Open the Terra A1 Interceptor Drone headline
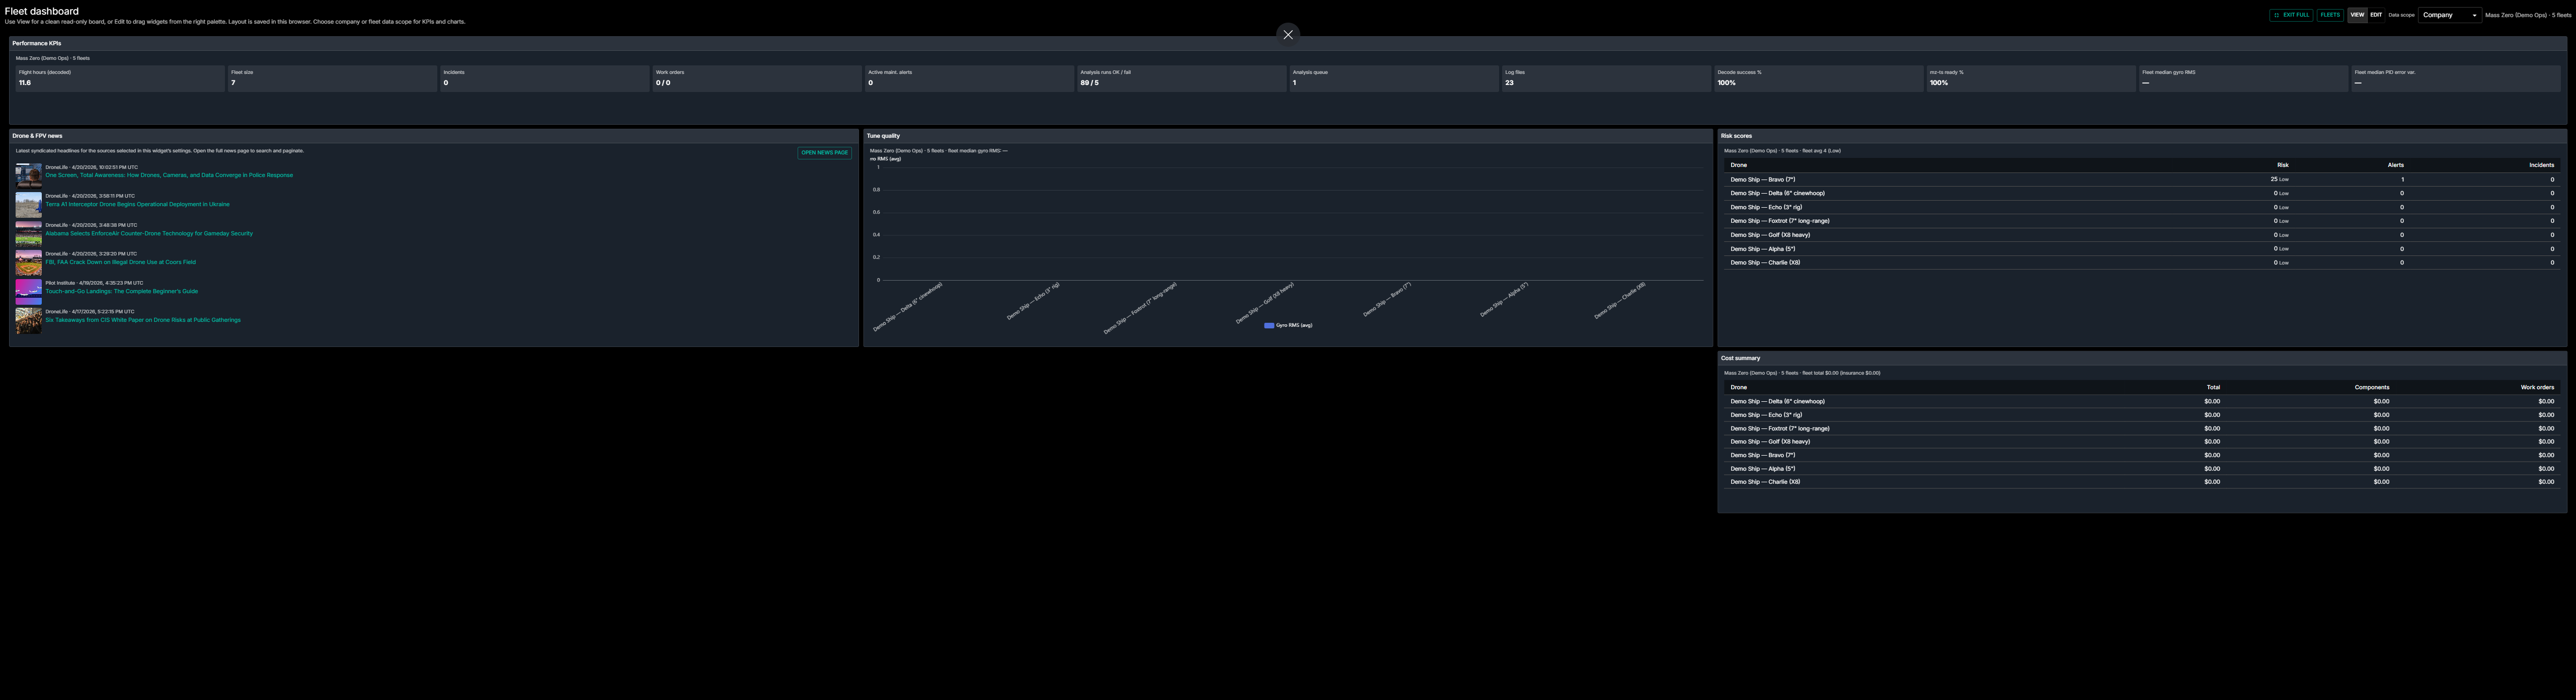2576x700 pixels. pos(137,204)
